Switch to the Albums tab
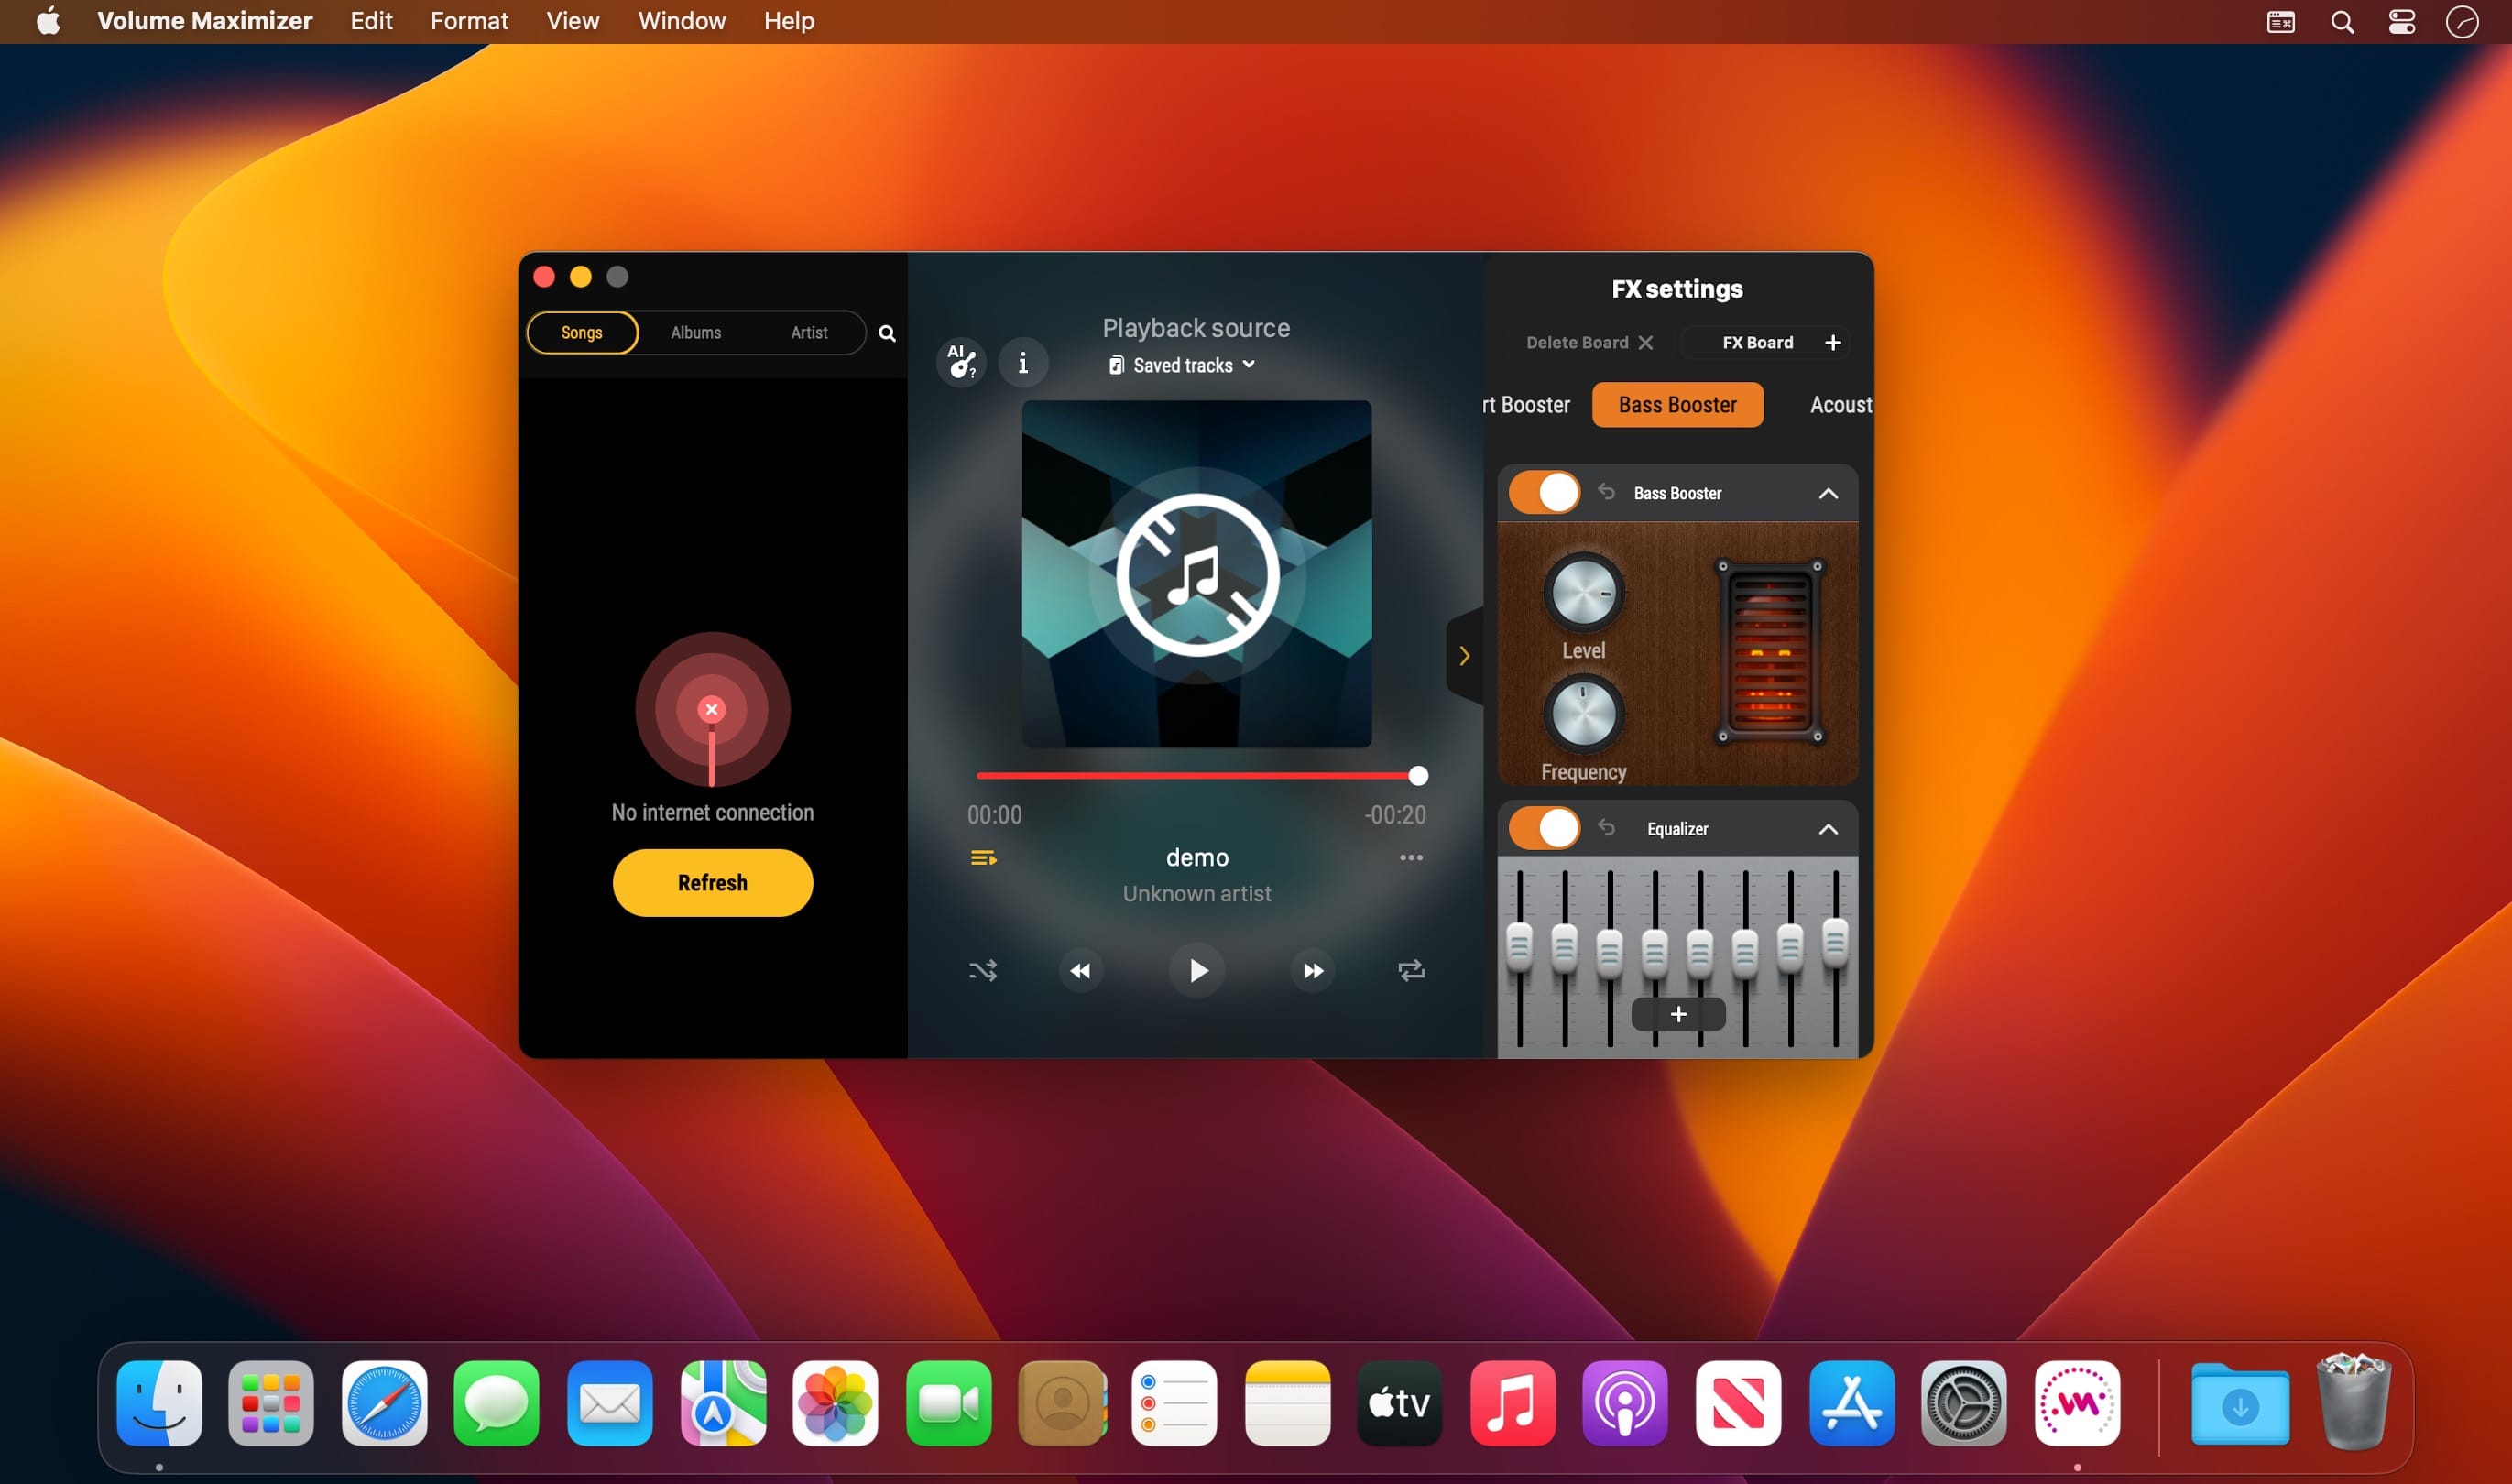 [x=695, y=333]
